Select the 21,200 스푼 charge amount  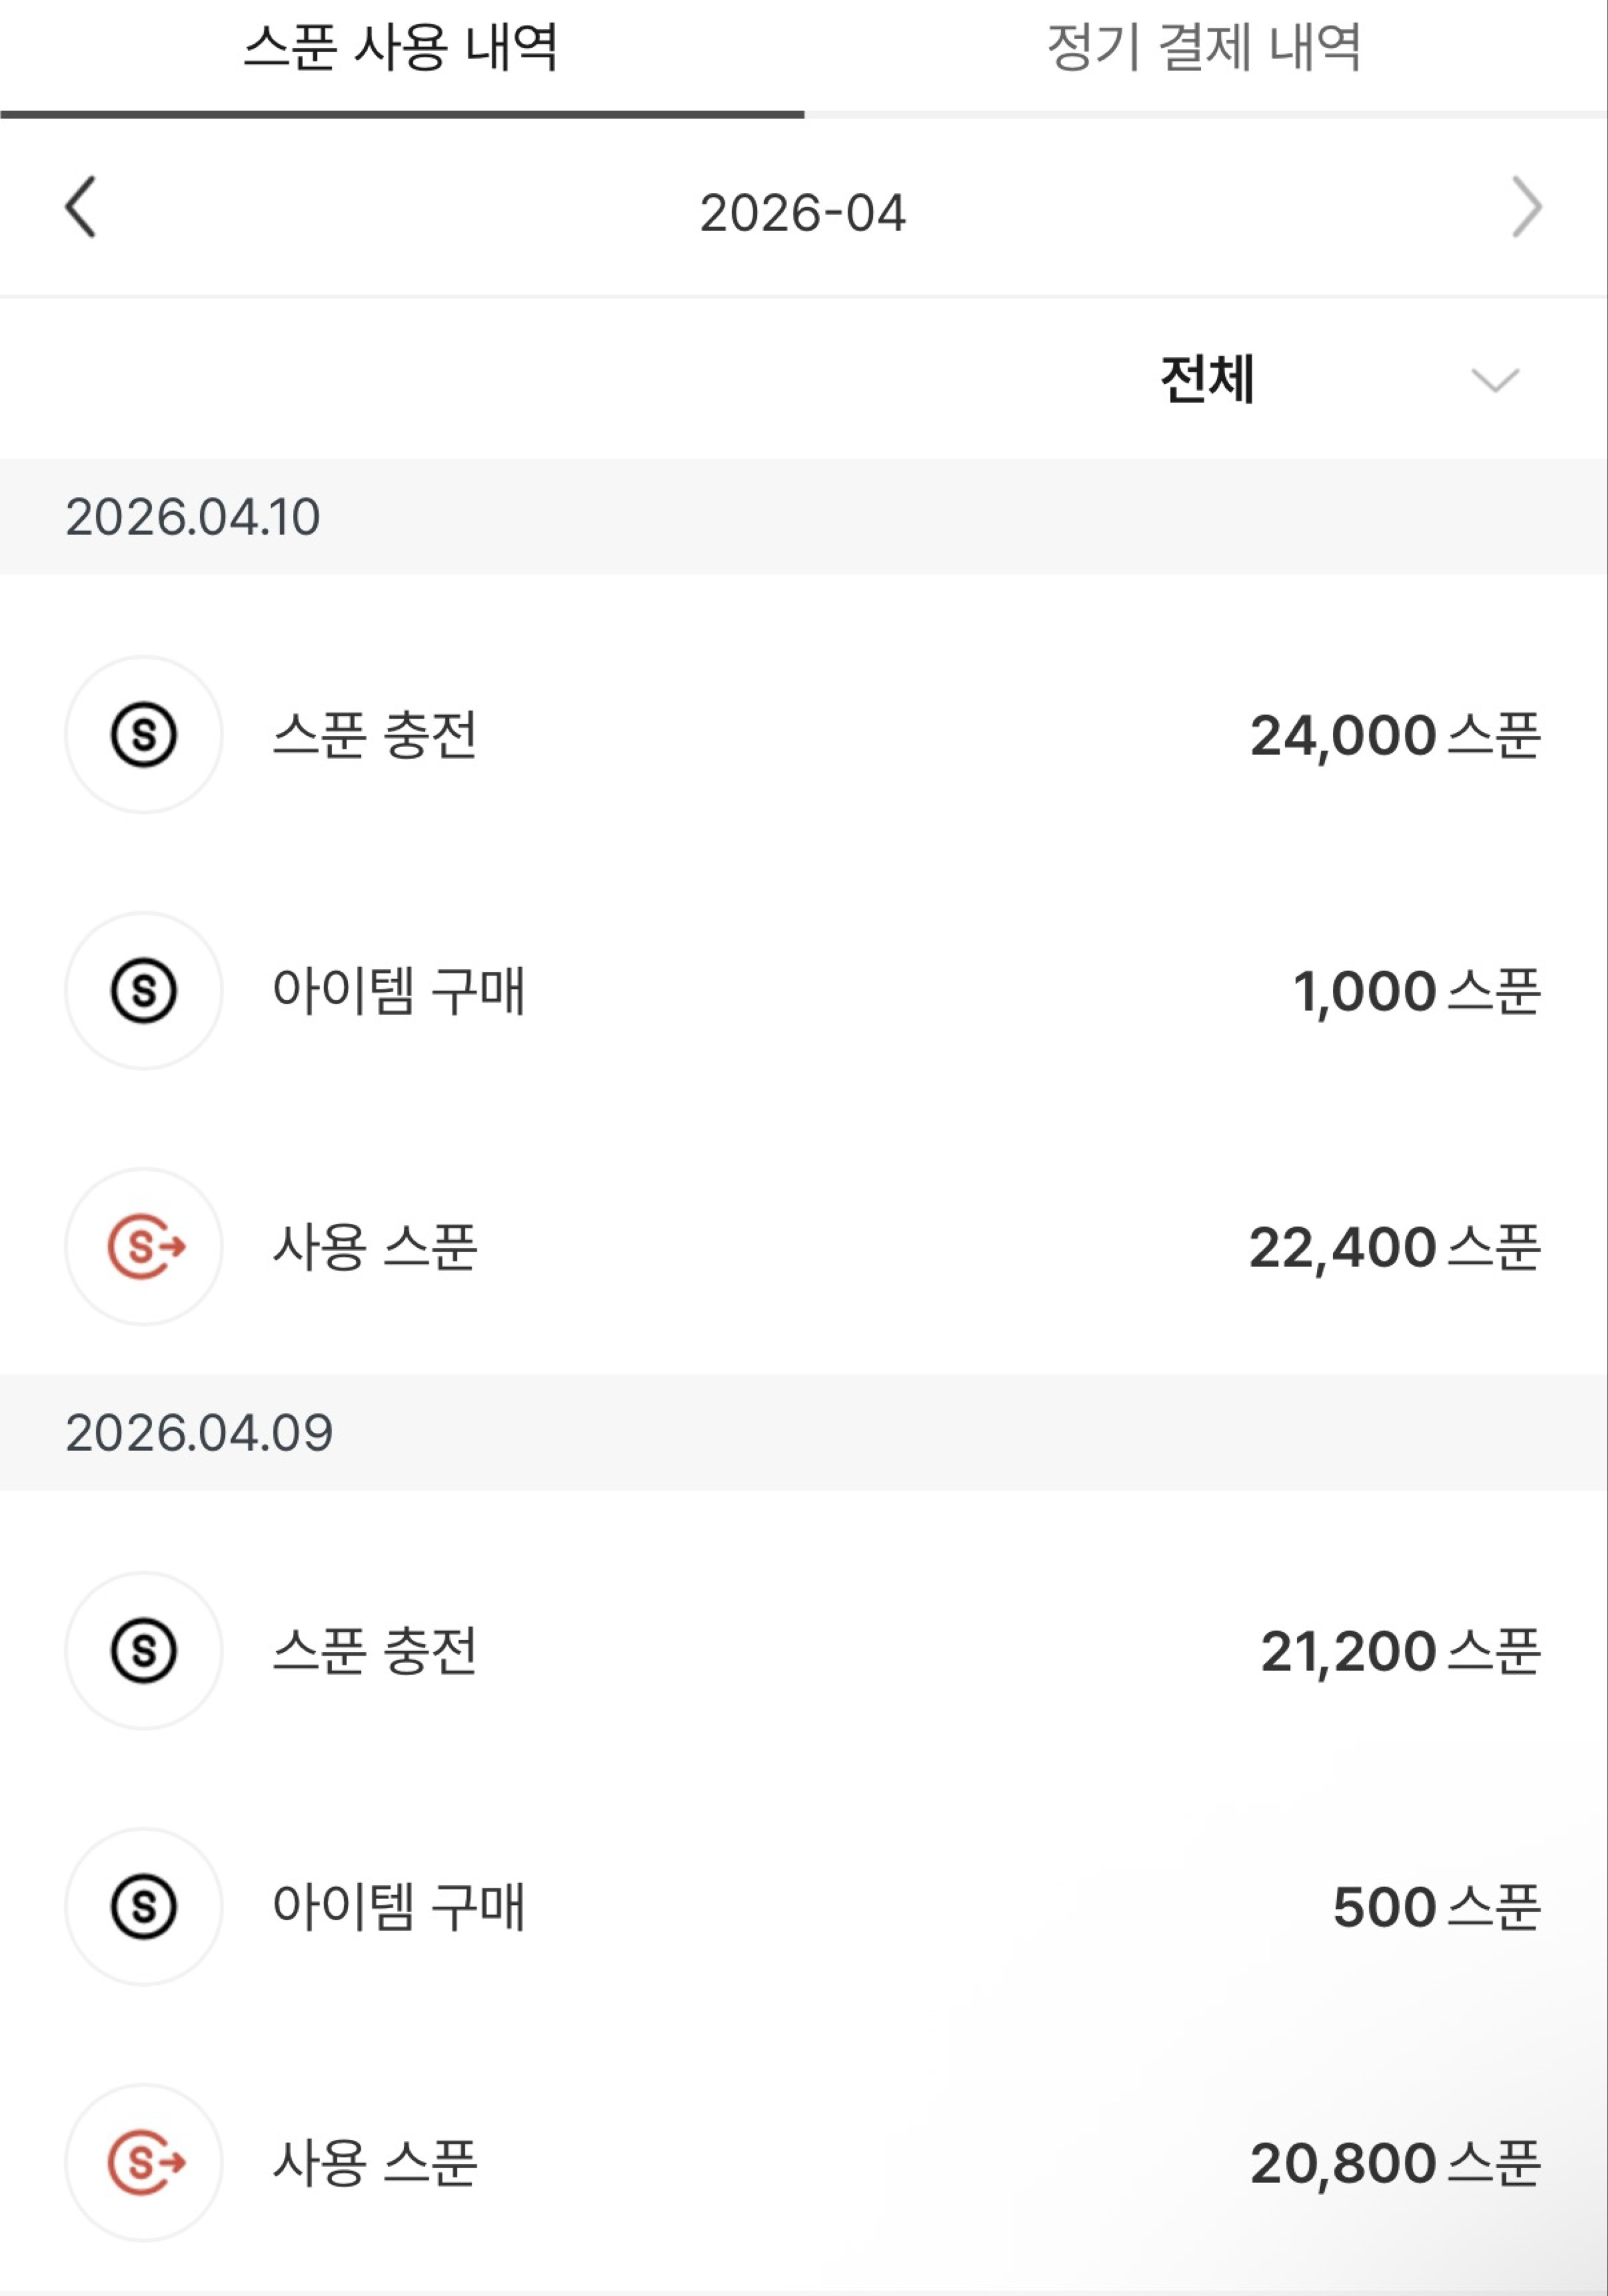(1399, 1652)
